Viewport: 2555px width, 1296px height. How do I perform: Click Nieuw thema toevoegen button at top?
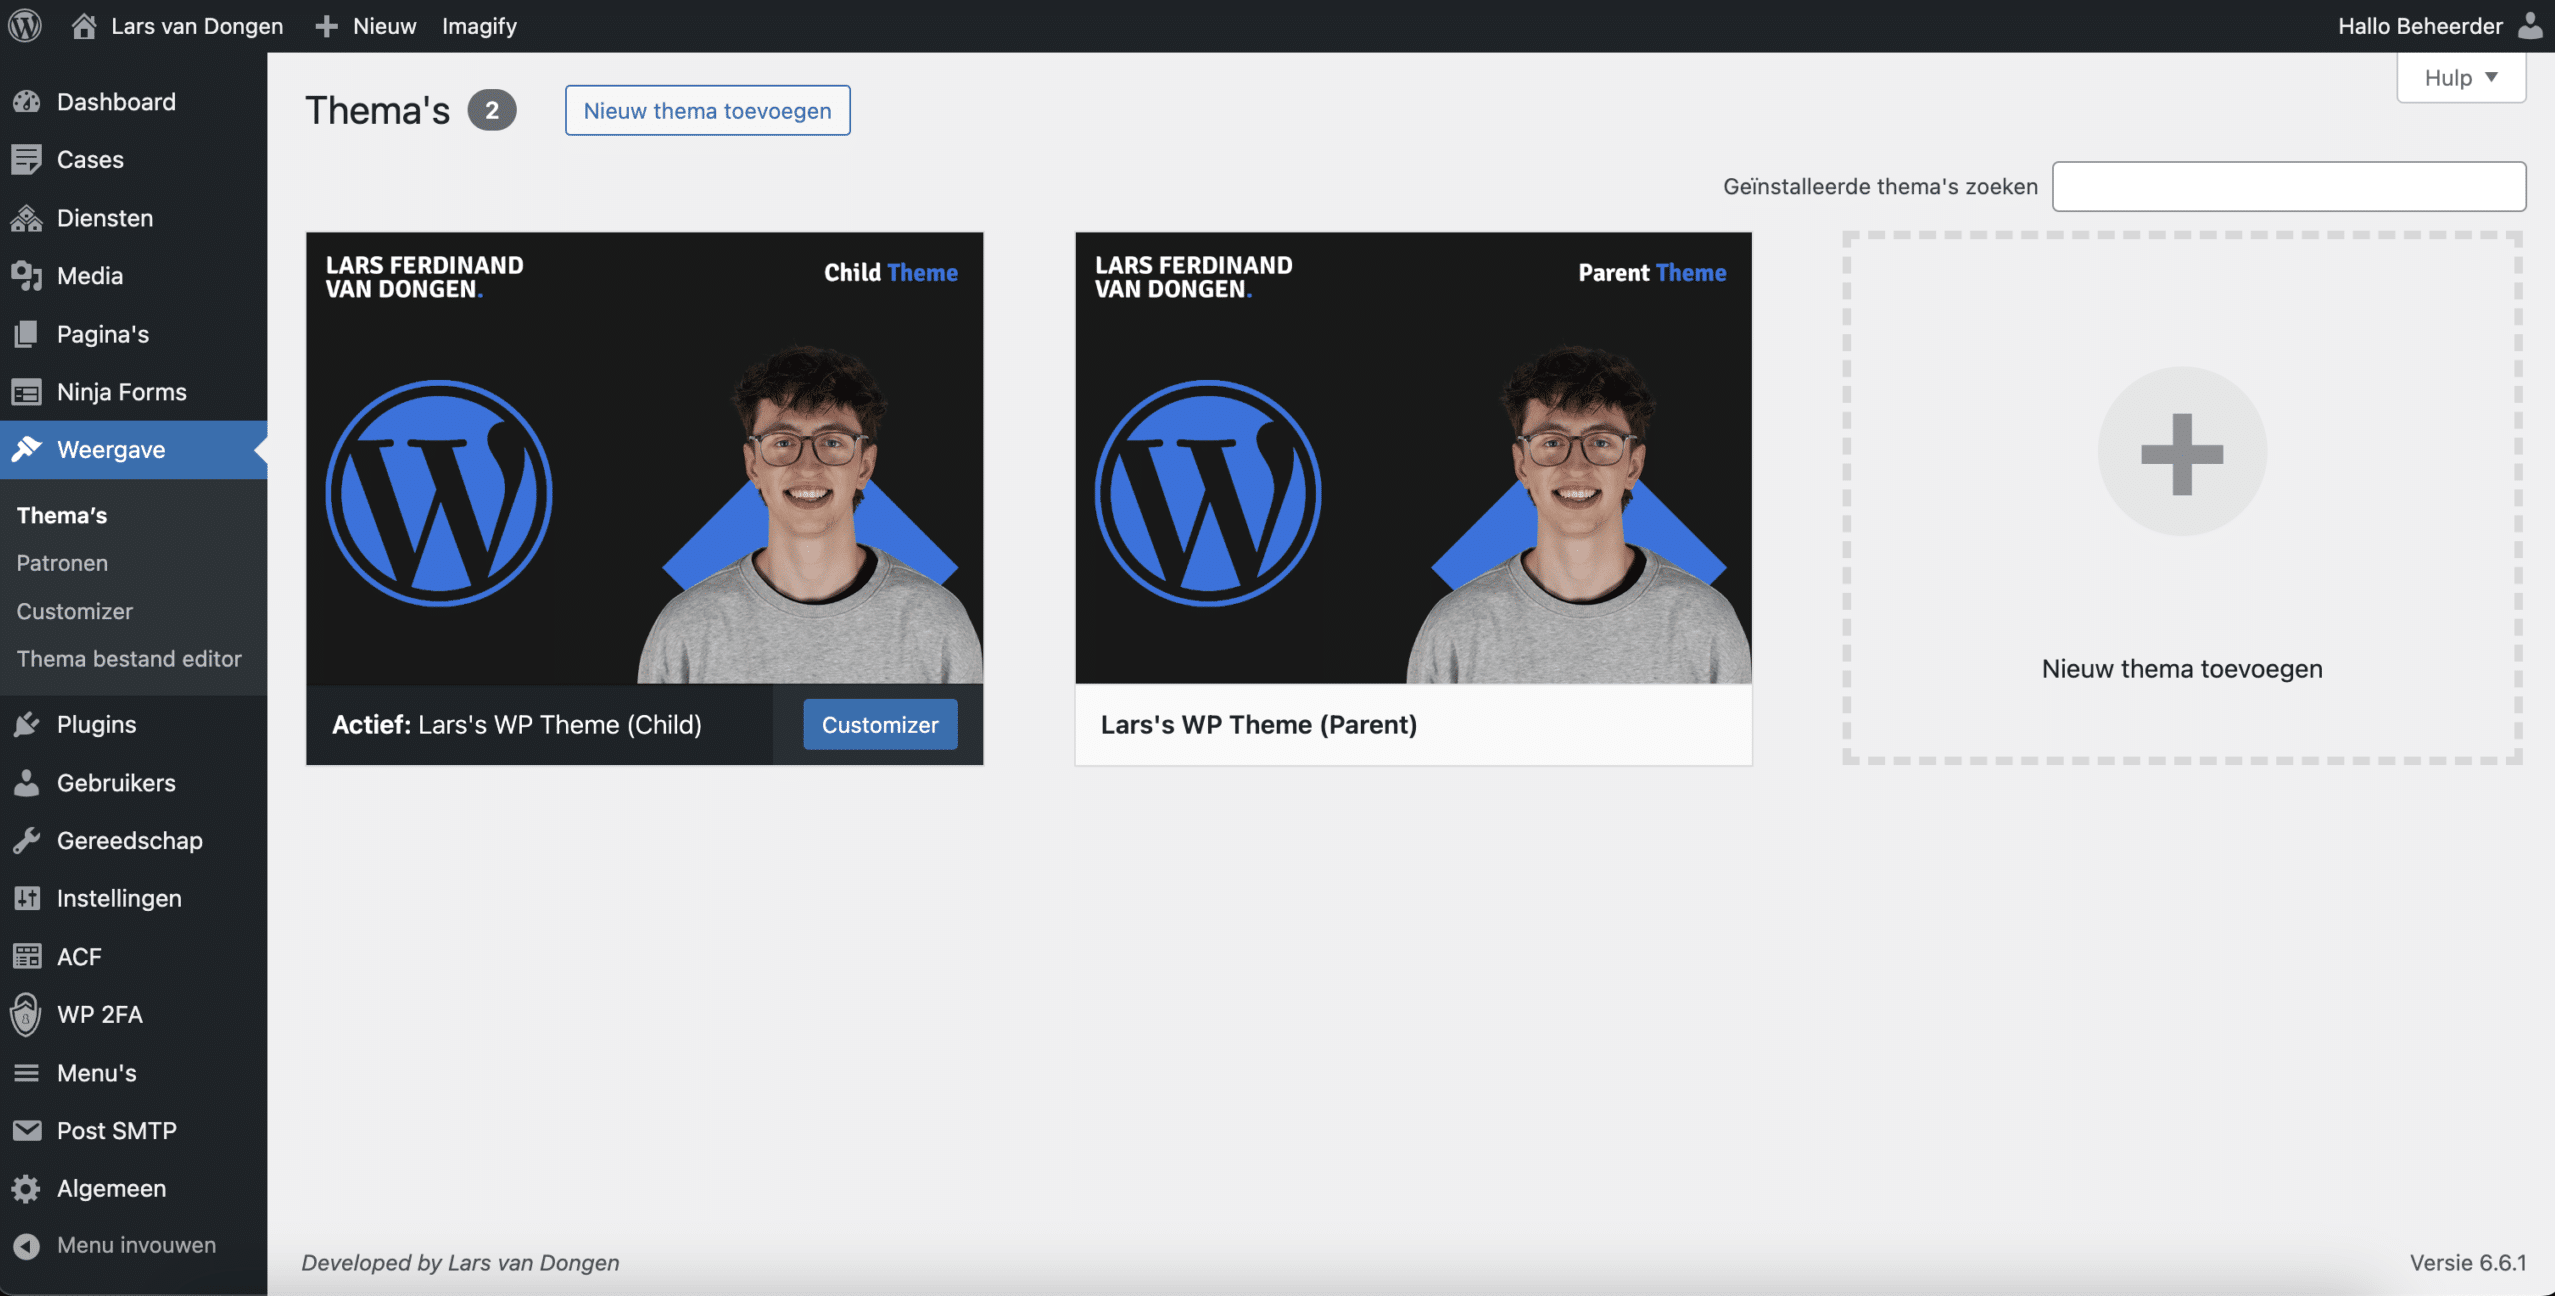(x=708, y=110)
